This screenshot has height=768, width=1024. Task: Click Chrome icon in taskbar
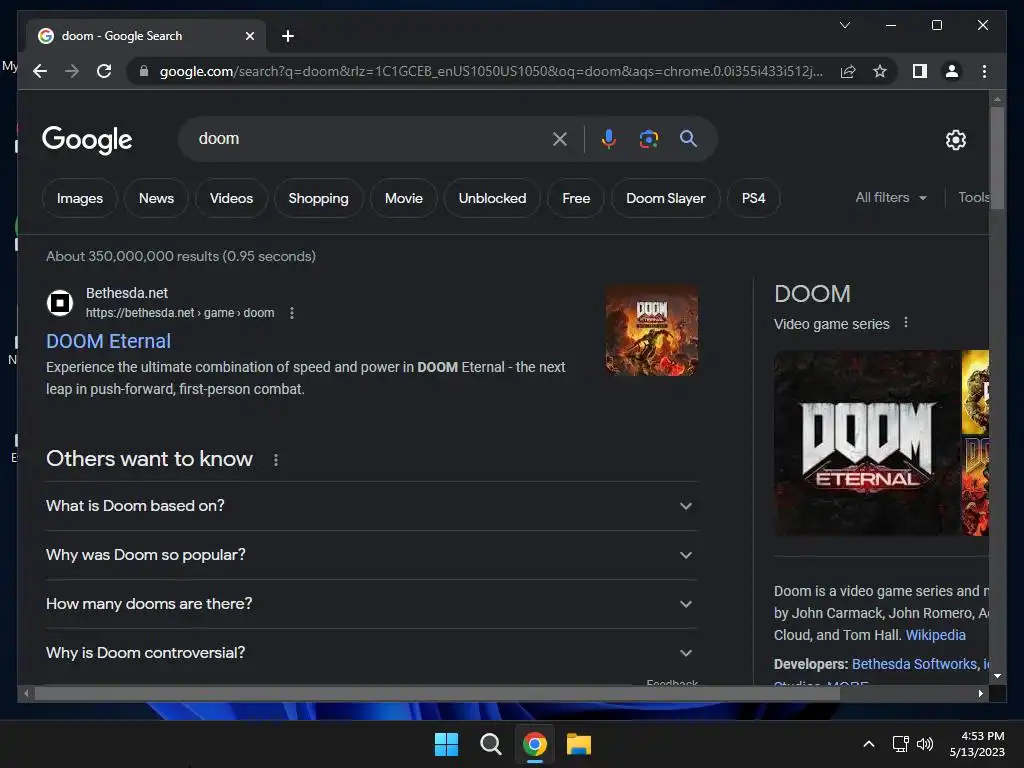(535, 744)
